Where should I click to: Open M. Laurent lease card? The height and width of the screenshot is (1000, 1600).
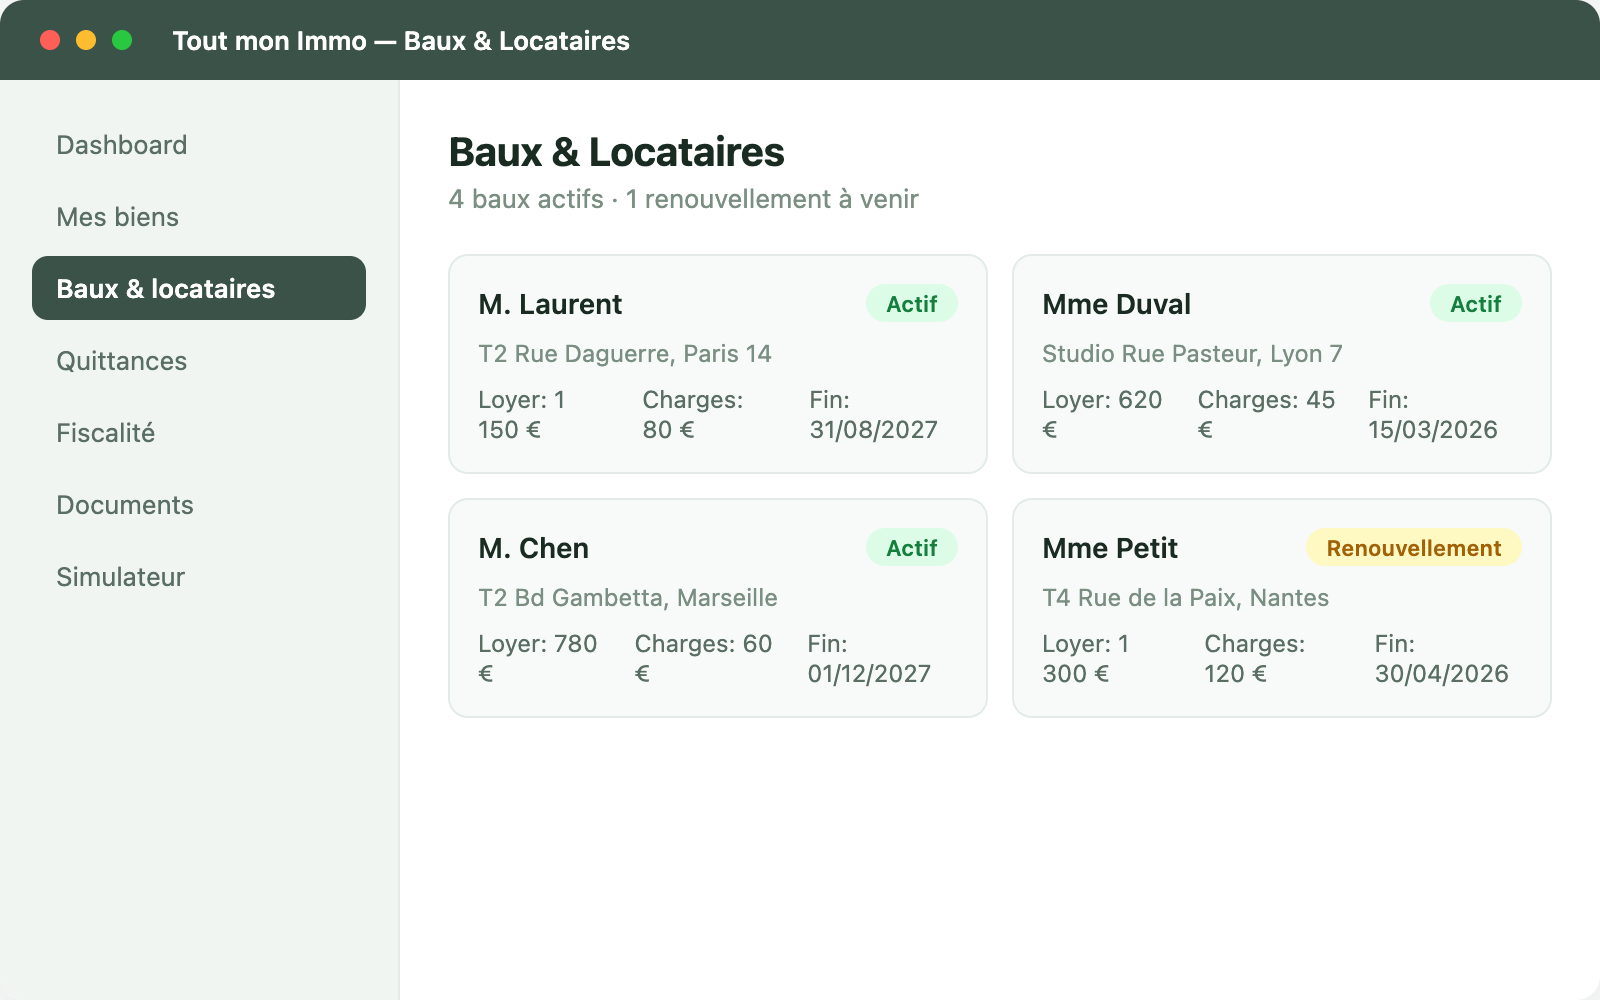point(718,364)
